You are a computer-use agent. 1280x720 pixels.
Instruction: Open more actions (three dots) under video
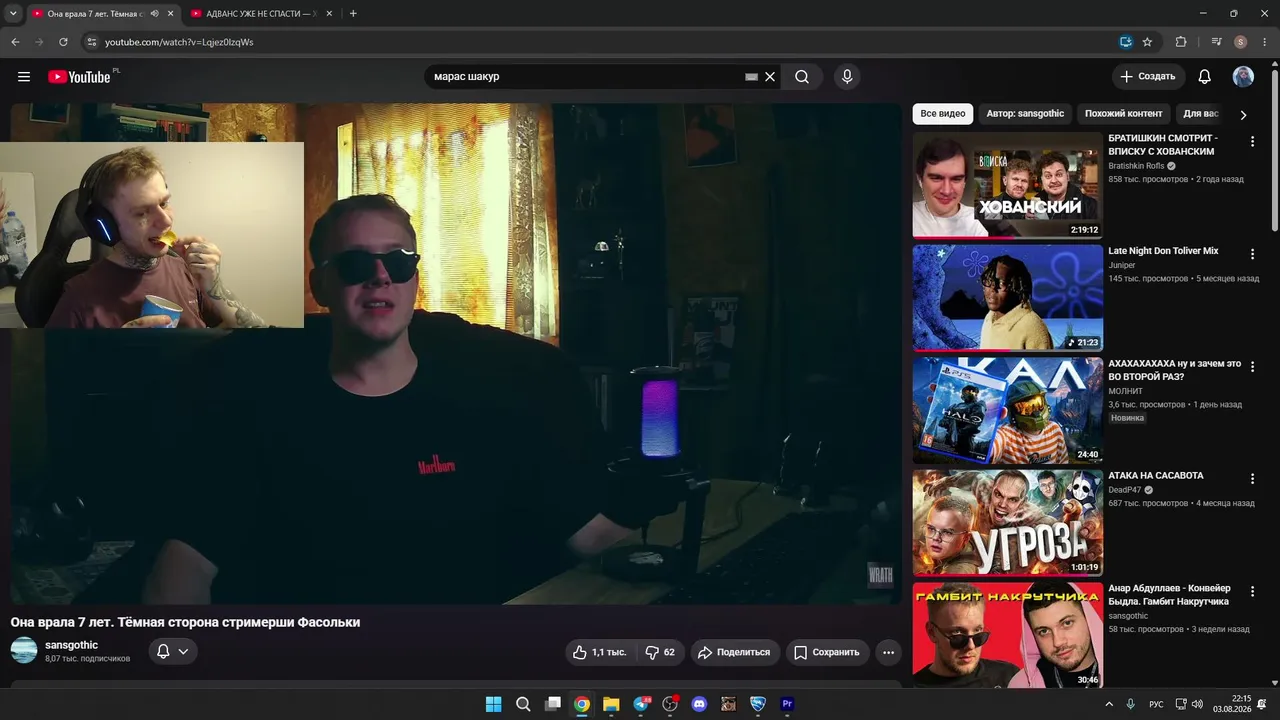888,652
